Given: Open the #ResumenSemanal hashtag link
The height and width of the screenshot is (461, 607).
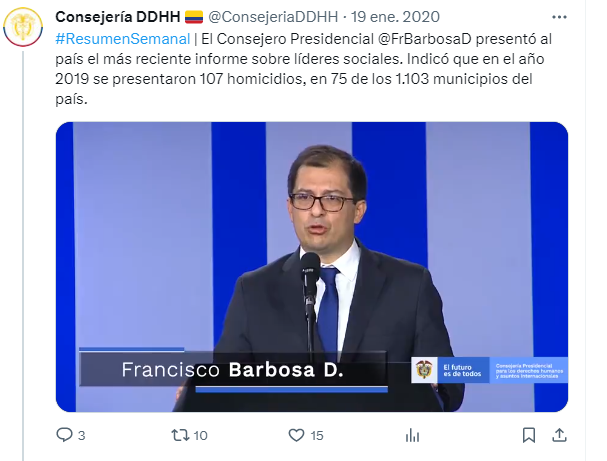Looking at the screenshot, I should pos(123,39).
